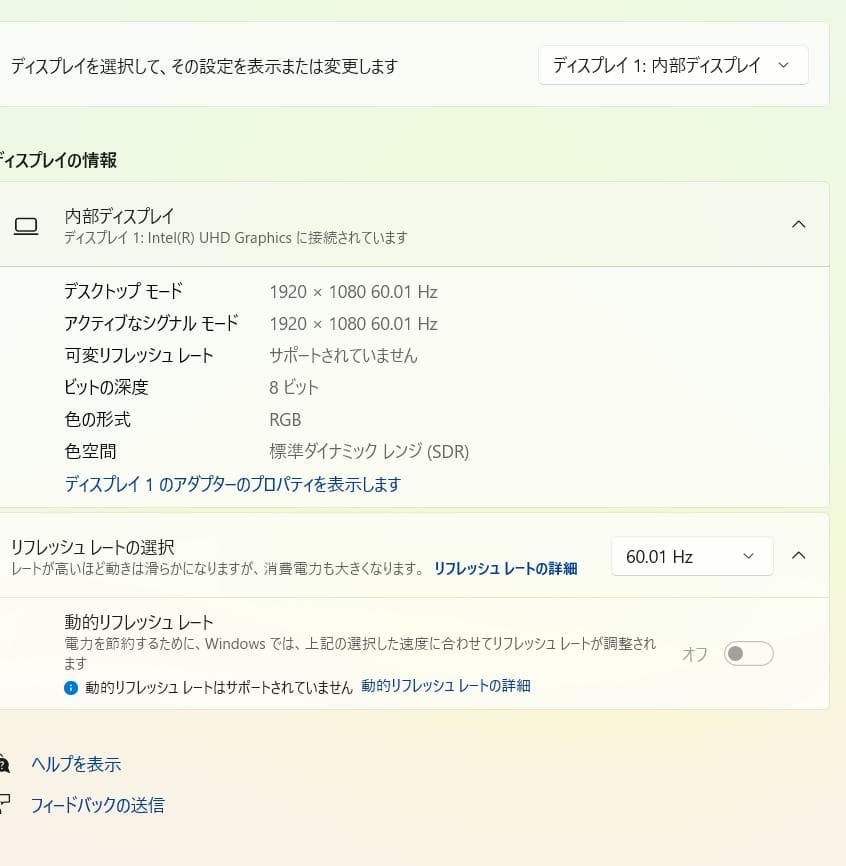Click the リフレッシュ レートの選択 header row
The width and height of the screenshot is (846, 866).
pyautogui.click(x=300, y=555)
